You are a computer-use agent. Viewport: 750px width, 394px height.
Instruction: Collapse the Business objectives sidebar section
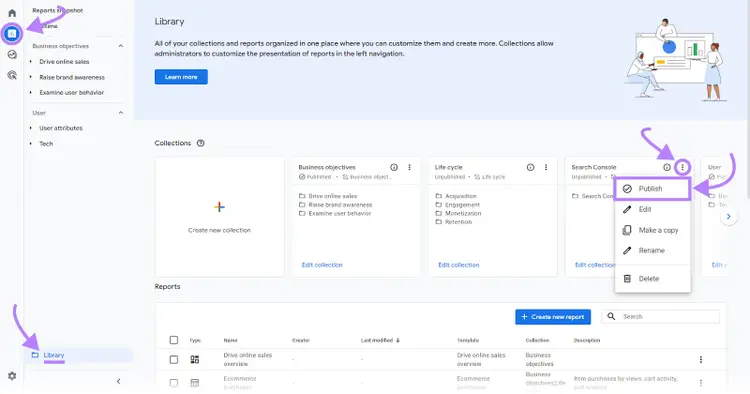click(x=121, y=46)
